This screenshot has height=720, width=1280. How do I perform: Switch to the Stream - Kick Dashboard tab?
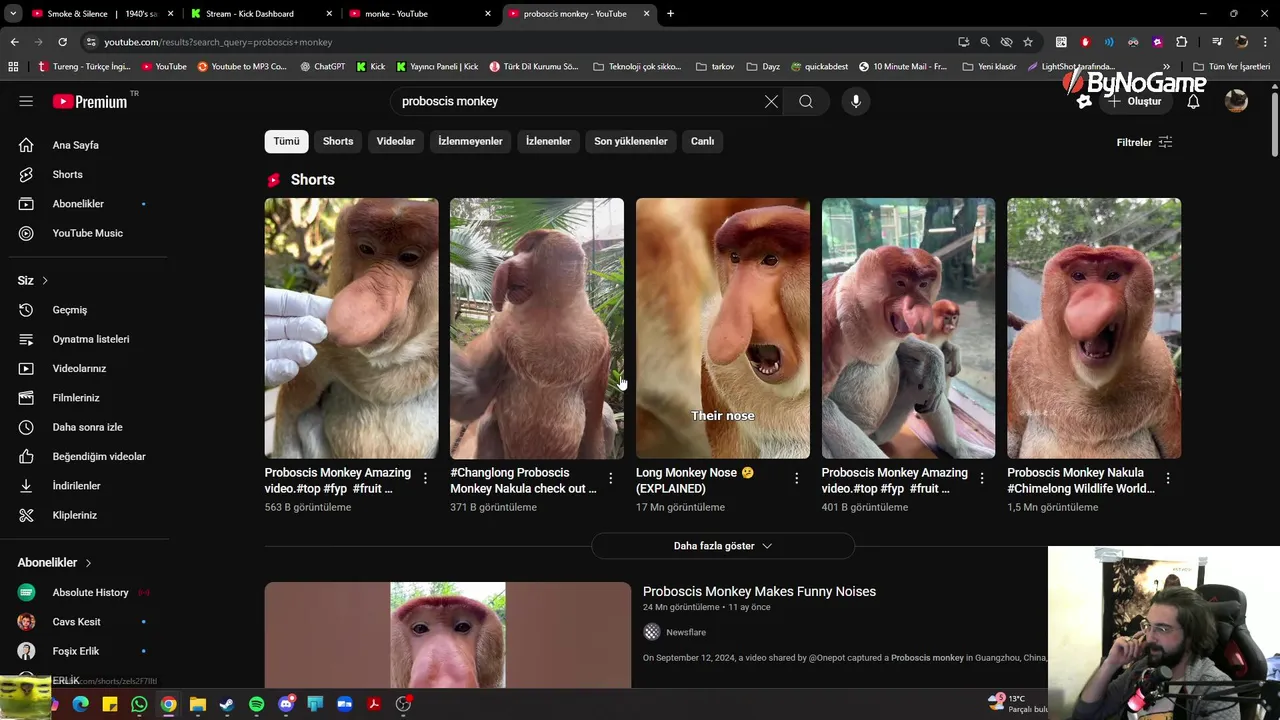pos(260,14)
